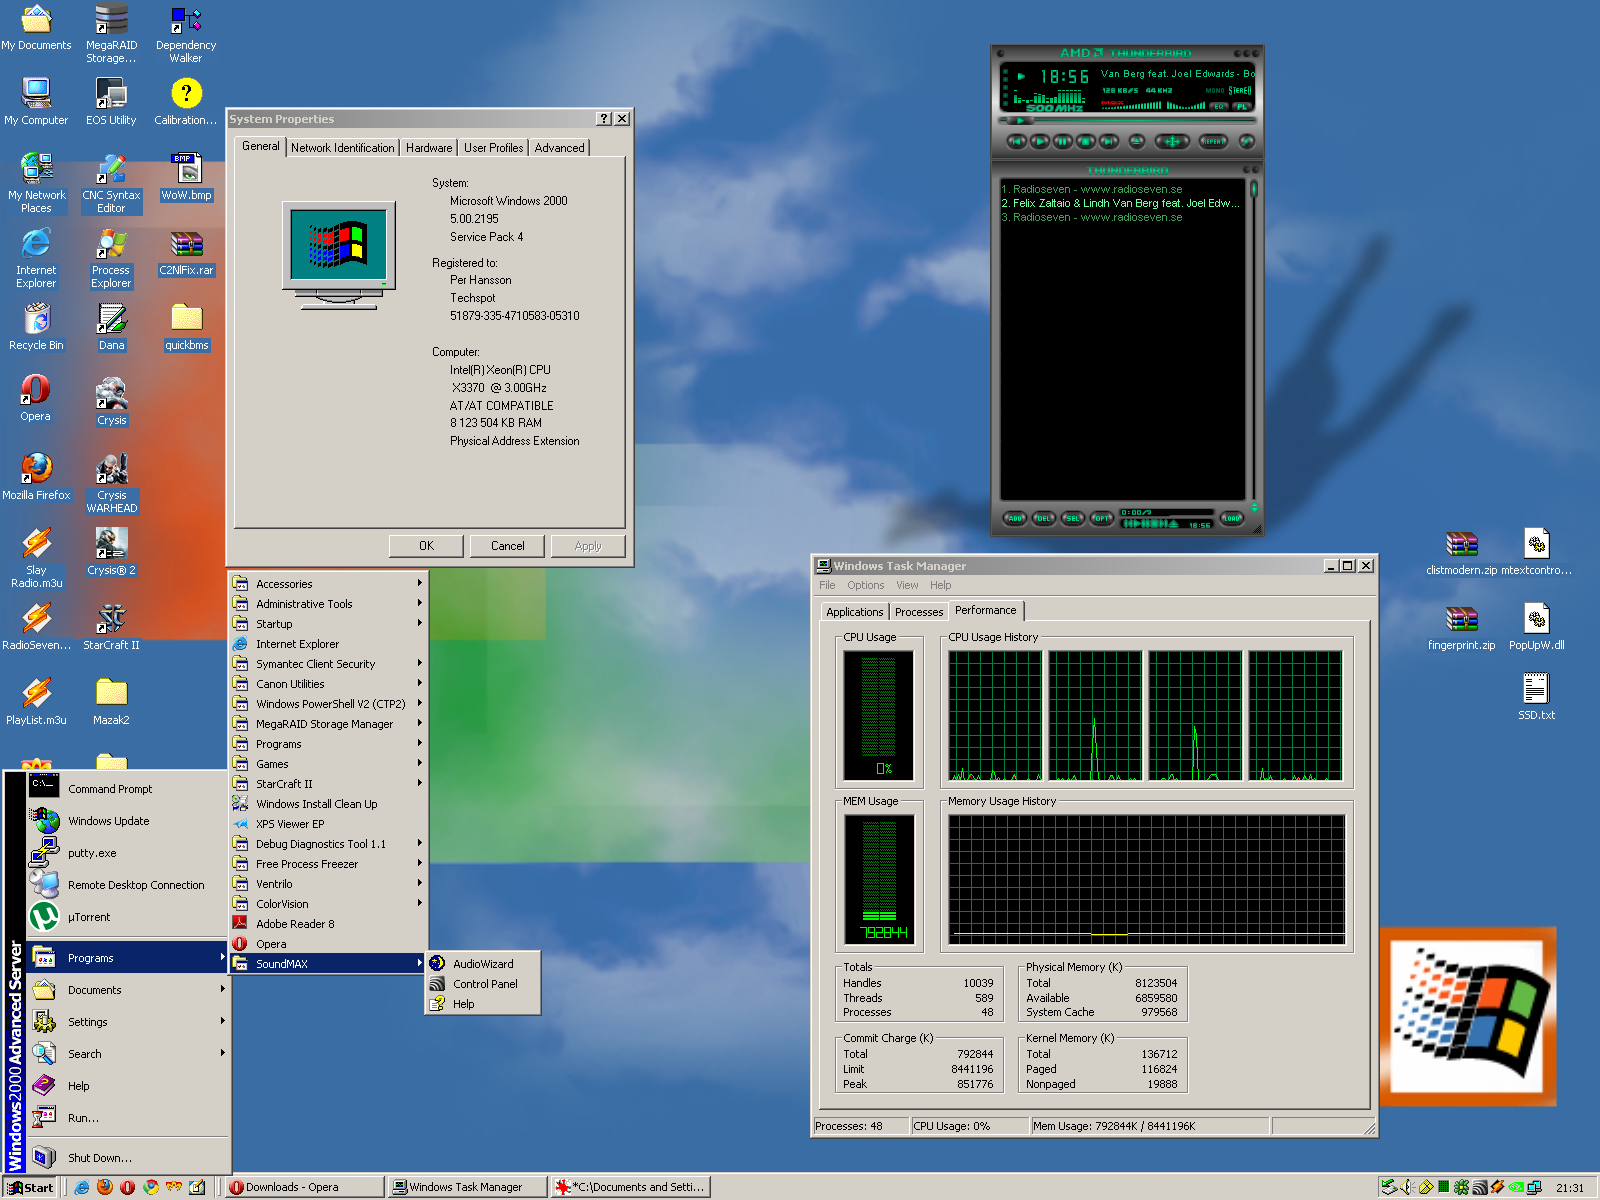This screenshot has height=1200, width=1600.
Task: Open SSD.txt file on desktop
Action: [x=1536, y=697]
